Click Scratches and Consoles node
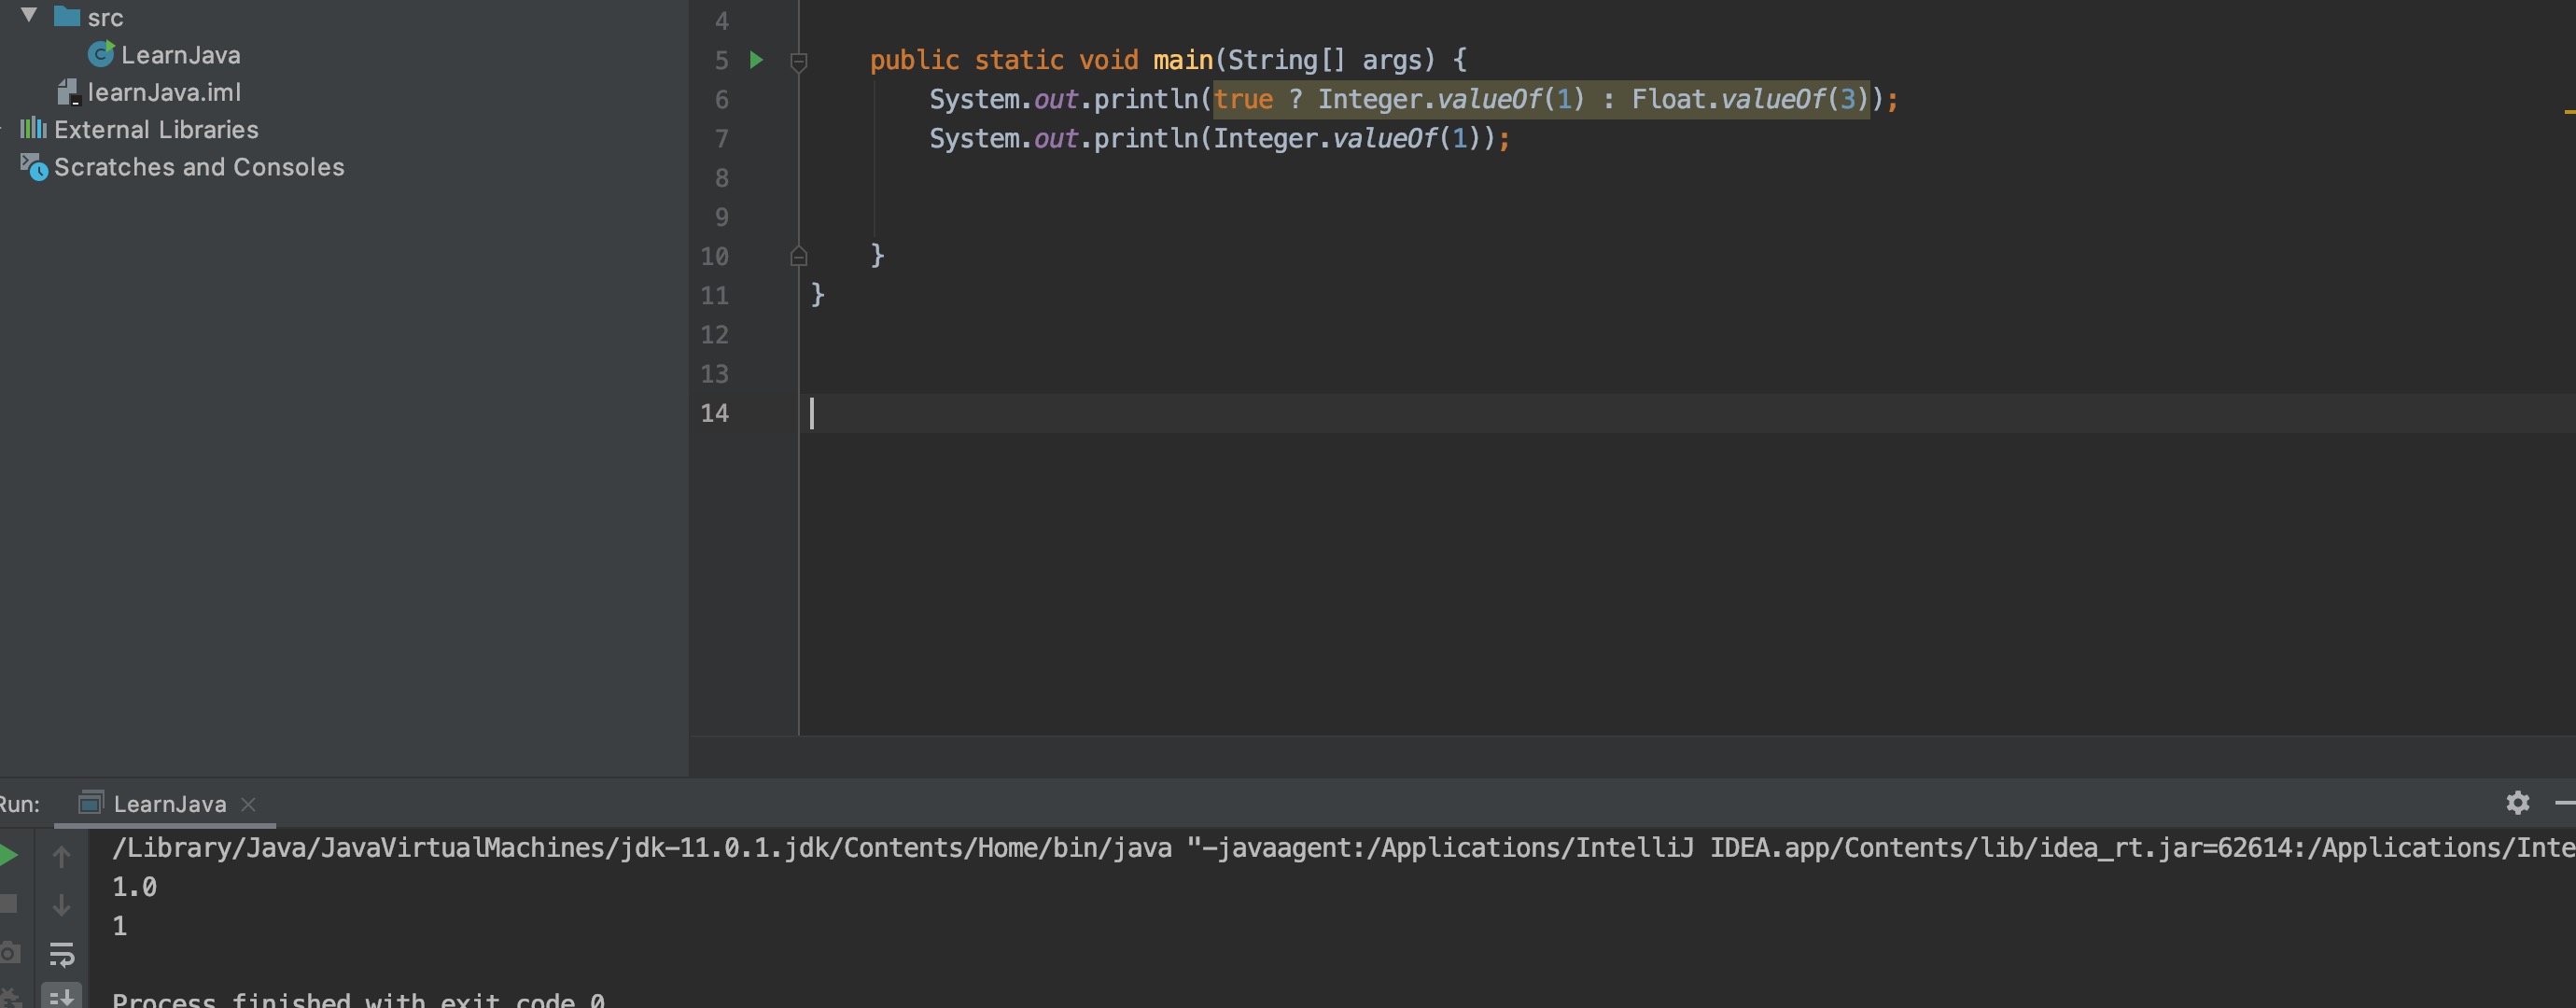2576x1008 pixels. [199, 167]
